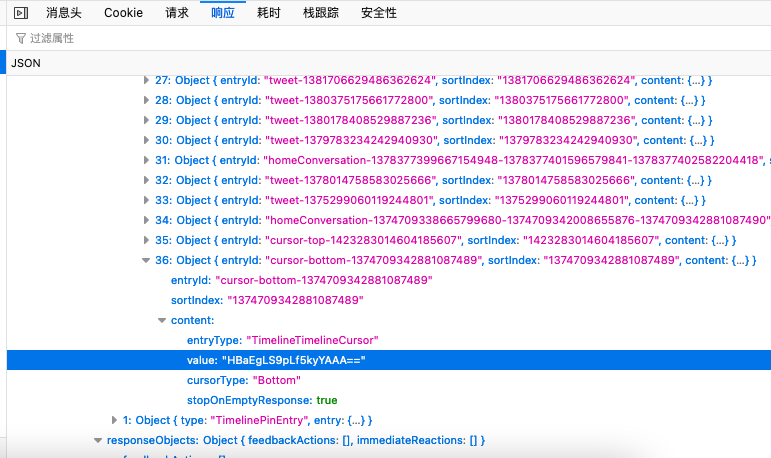Image resolution: width=771 pixels, height=458 pixels.
Task: Expand object entry 27 in JSON tree
Action: coord(147,80)
